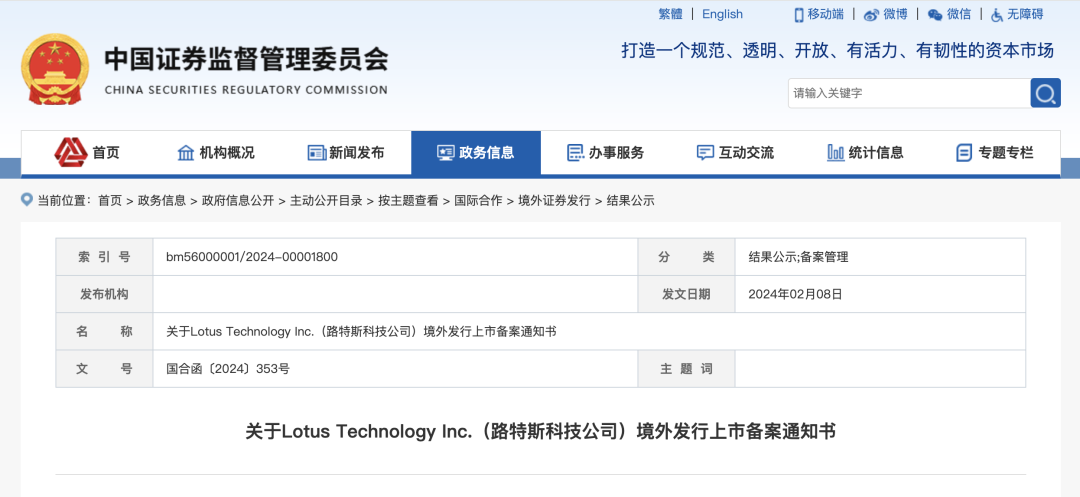
Task: Click the form icon beside 办事服务
Action: 575,153
